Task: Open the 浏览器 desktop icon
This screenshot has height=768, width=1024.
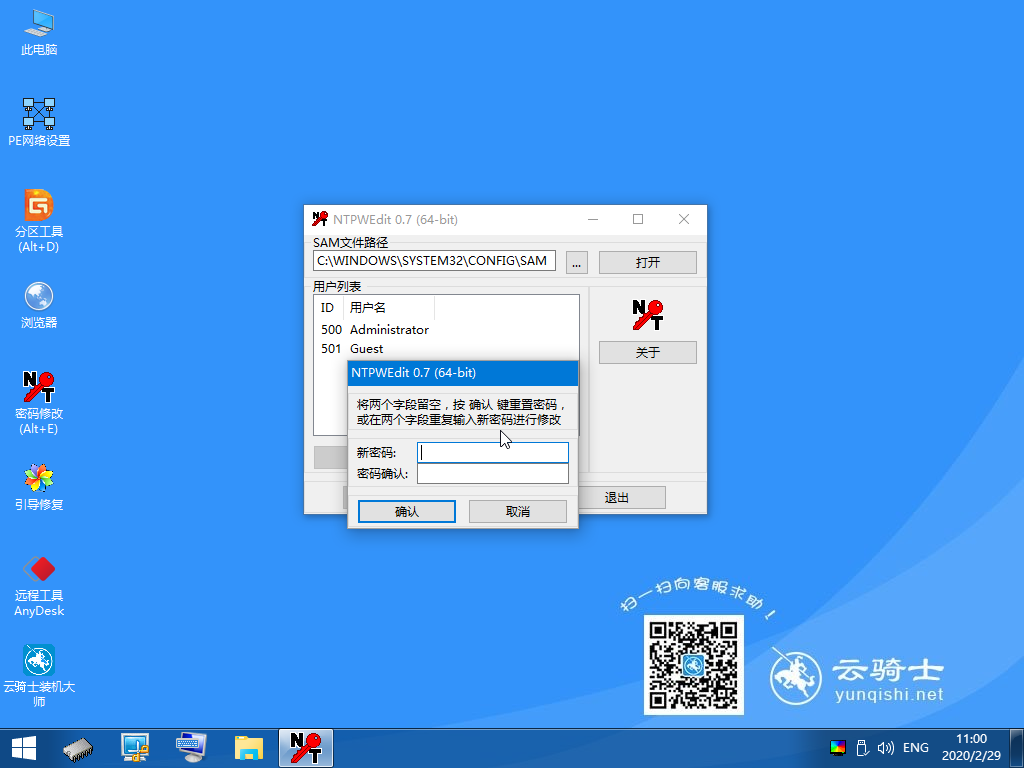Action: click(39, 305)
